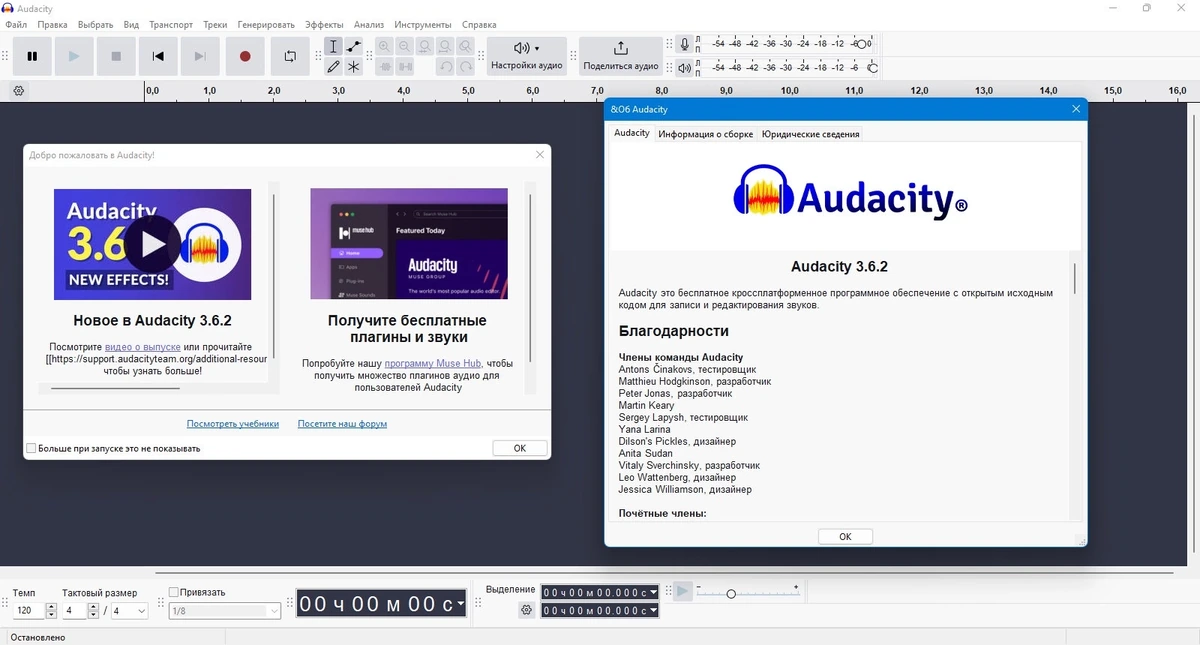Increase tempo with the up stepper arrow
Viewport: 1200px width, 645px height.
pyautogui.click(x=52, y=607)
